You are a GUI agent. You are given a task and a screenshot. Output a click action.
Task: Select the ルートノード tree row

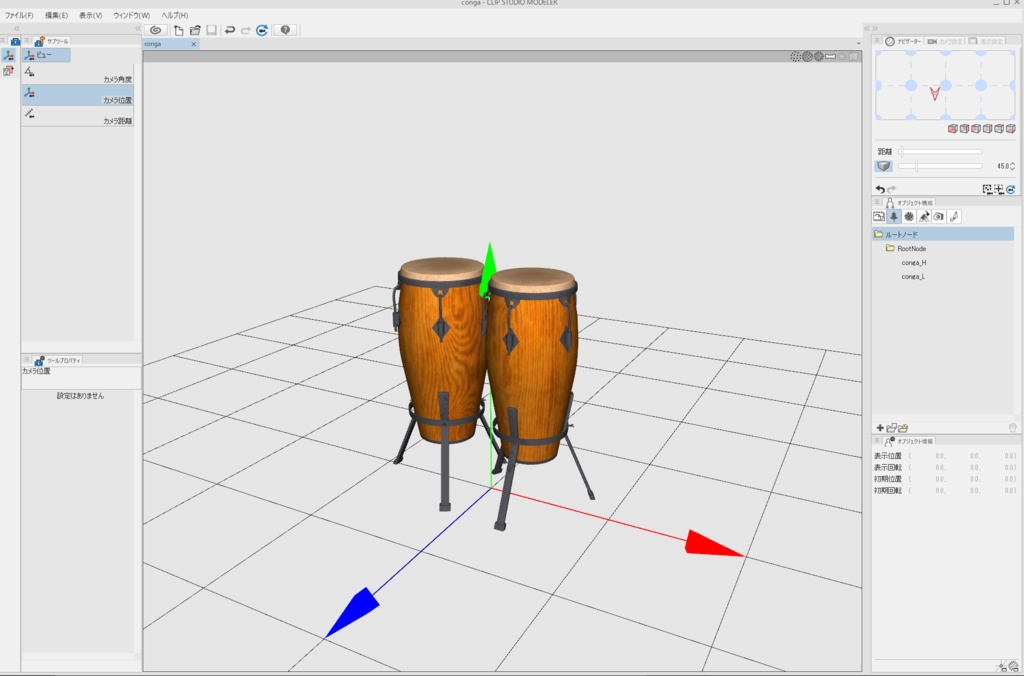pos(943,234)
